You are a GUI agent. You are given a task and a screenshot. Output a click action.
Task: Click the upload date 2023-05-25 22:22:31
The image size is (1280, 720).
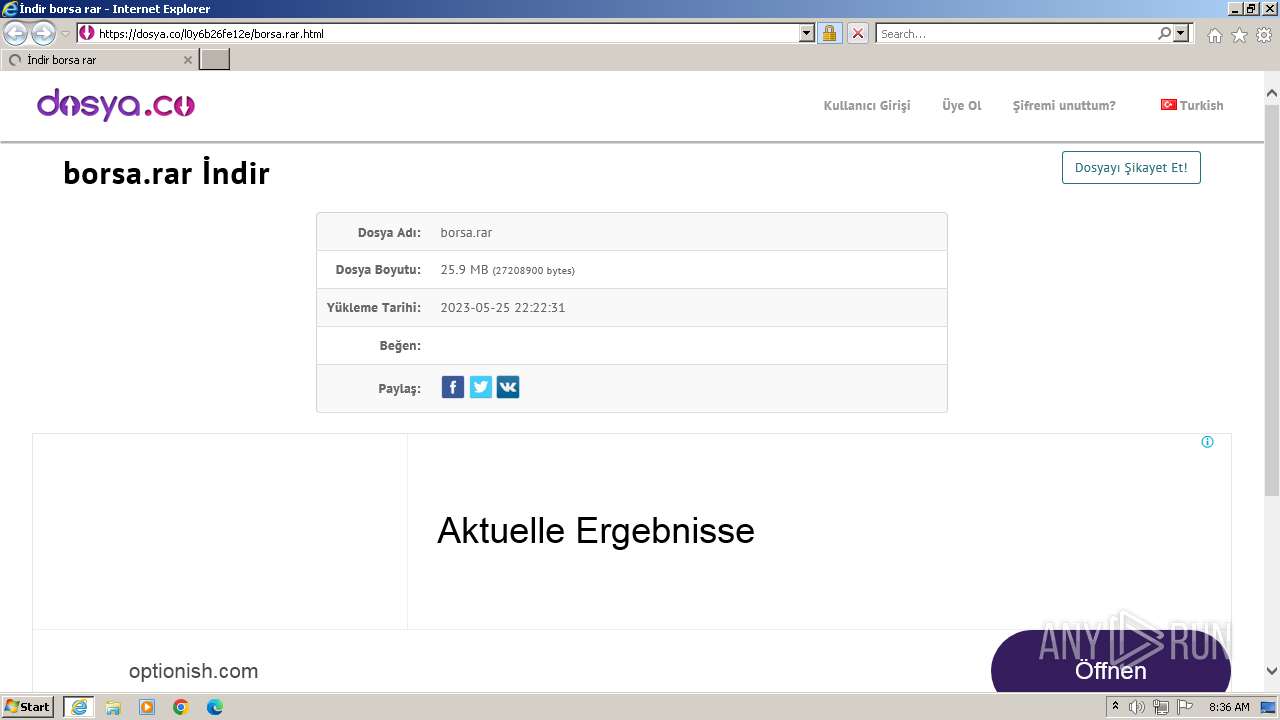tap(503, 308)
